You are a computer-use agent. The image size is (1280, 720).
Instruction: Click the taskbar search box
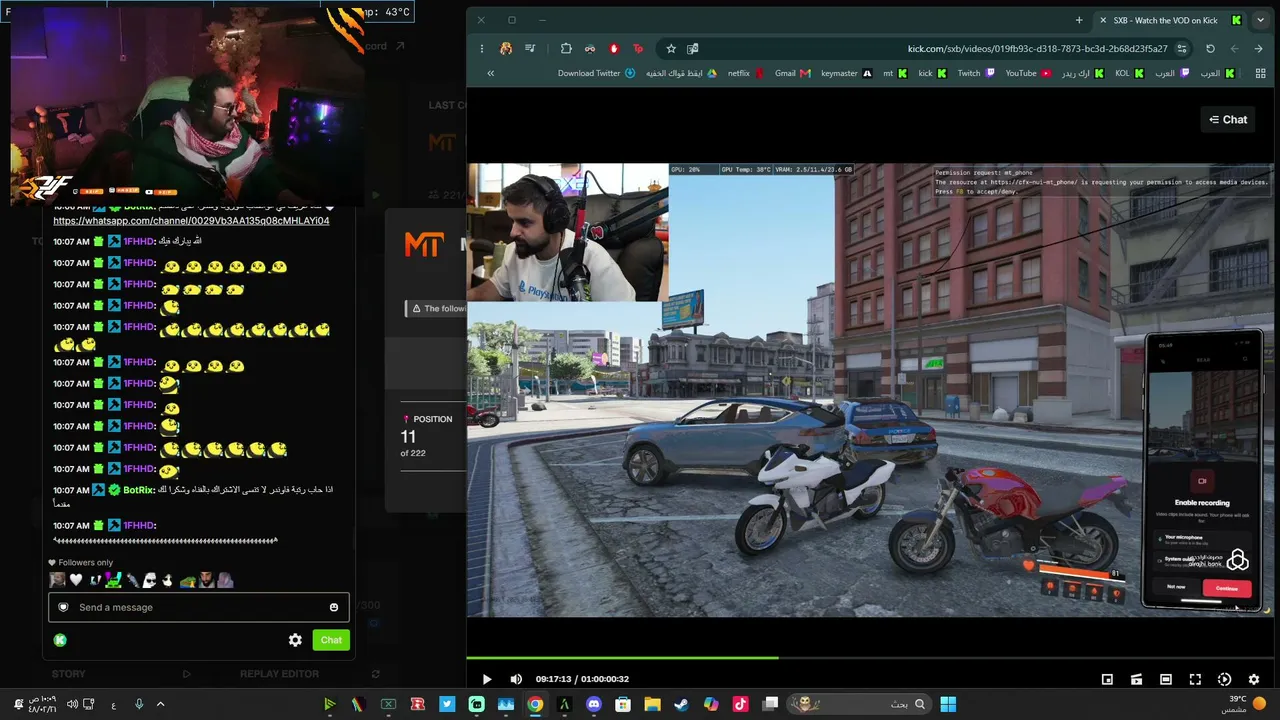(x=861, y=704)
